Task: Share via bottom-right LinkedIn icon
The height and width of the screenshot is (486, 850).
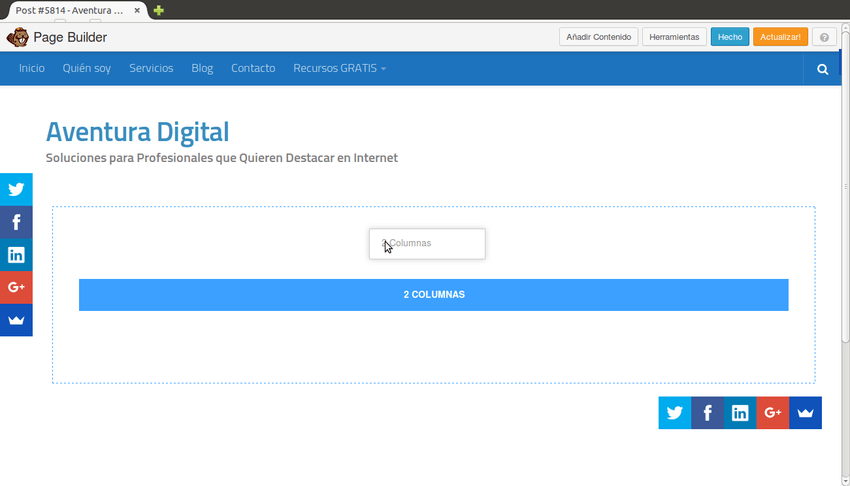Action: pyautogui.click(x=740, y=413)
